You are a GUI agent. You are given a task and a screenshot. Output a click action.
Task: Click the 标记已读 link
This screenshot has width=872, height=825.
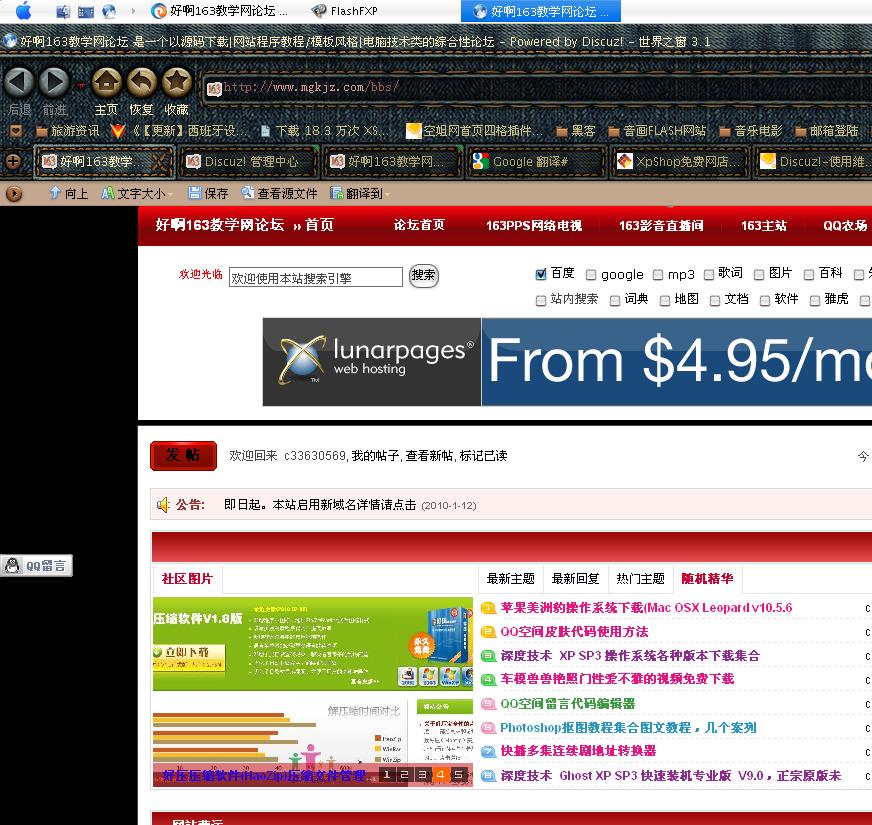pos(483,456)
